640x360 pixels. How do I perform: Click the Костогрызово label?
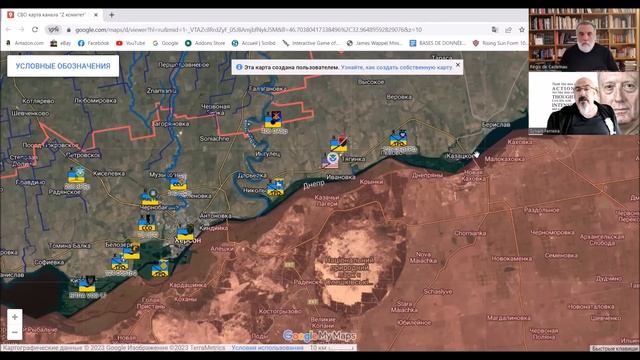(280, 311)
